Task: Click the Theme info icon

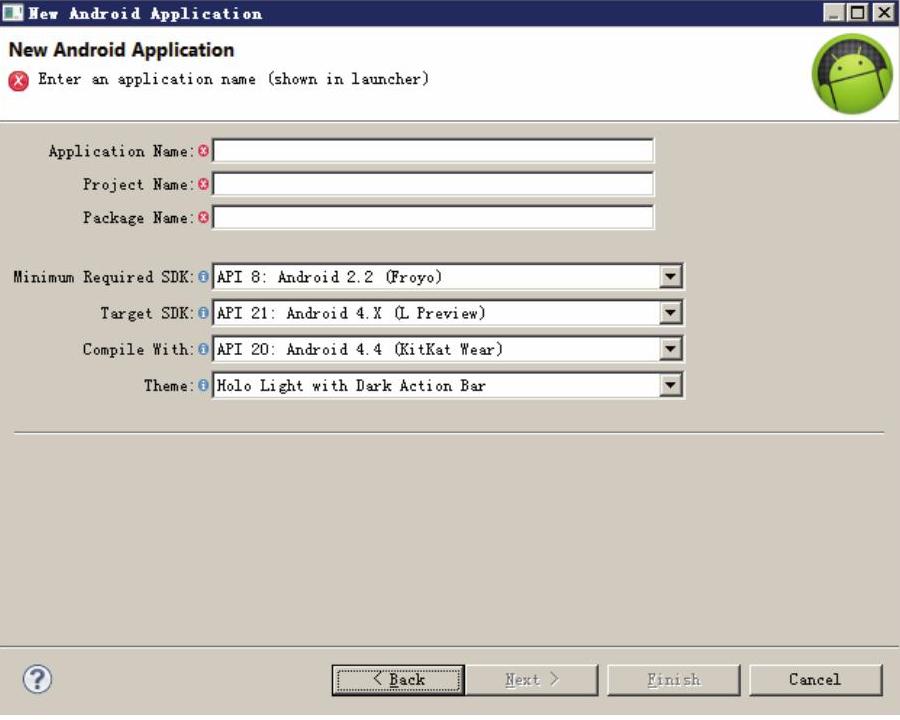Action: 203,385
